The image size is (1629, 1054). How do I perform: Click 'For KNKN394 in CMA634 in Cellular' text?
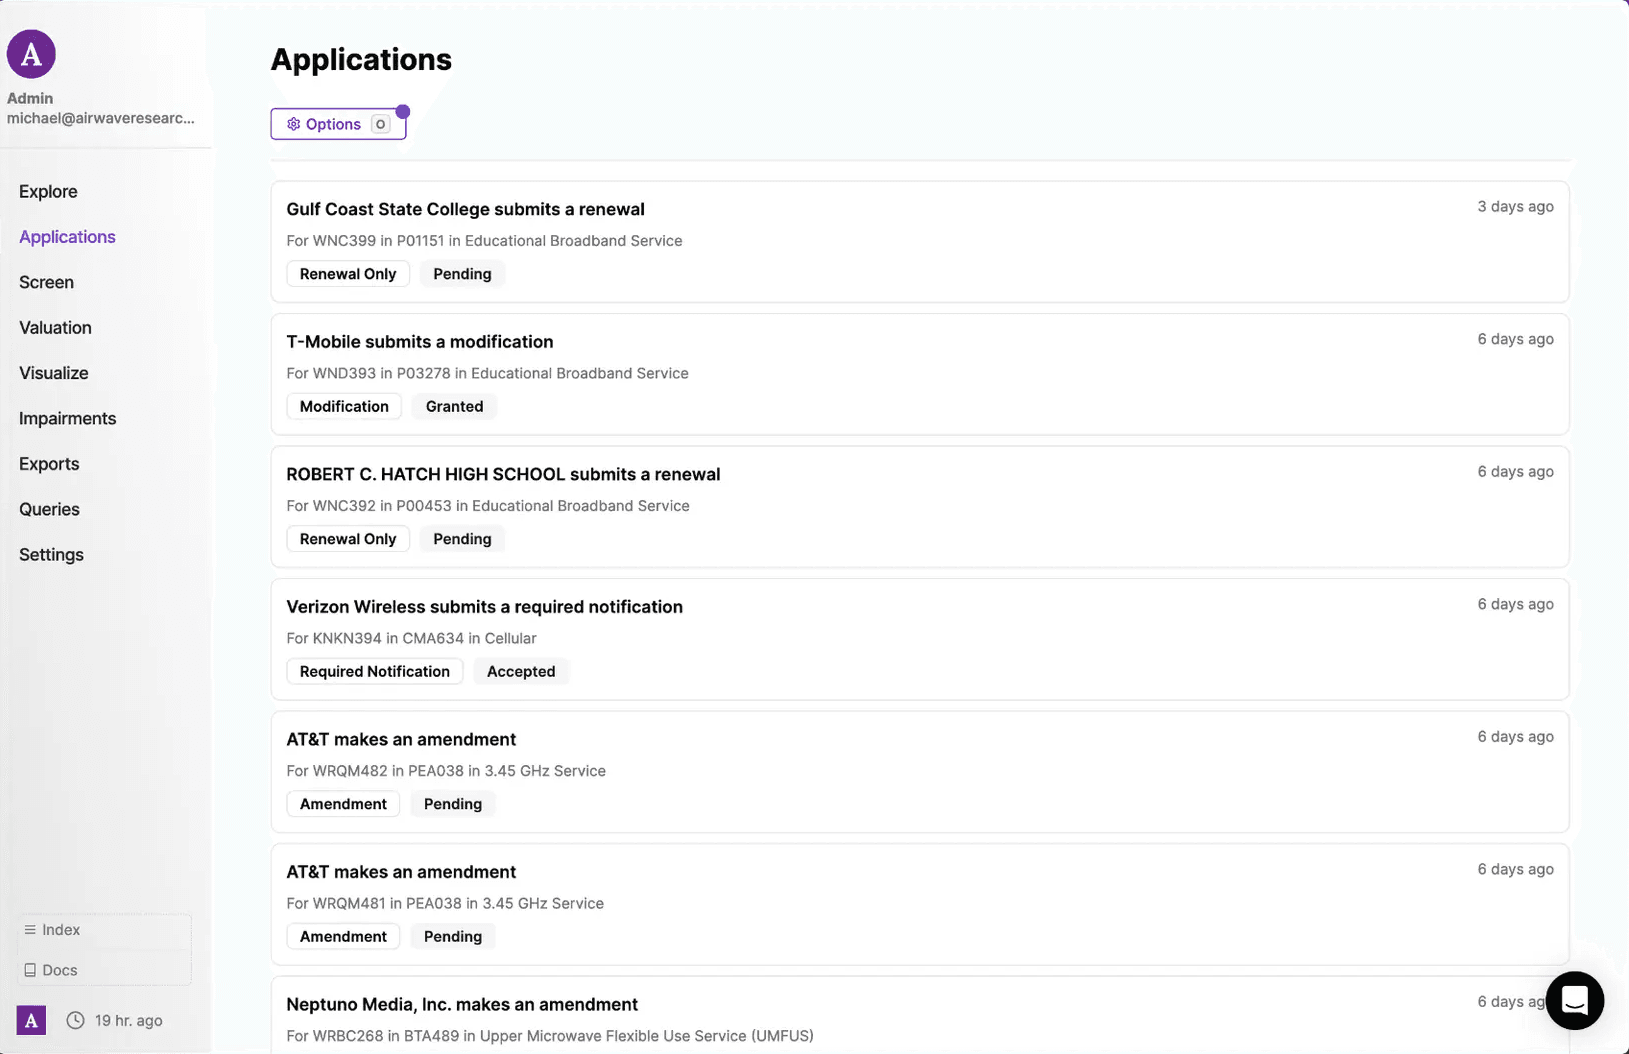pos(411,638)
